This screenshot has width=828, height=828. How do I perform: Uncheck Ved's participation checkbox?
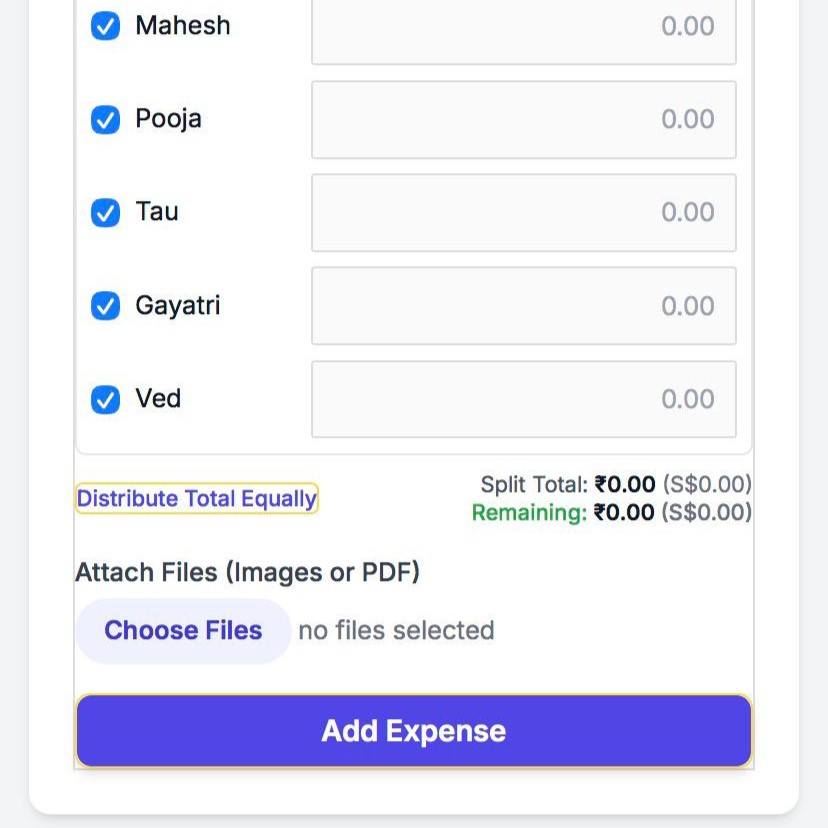(x=105, y=398)
